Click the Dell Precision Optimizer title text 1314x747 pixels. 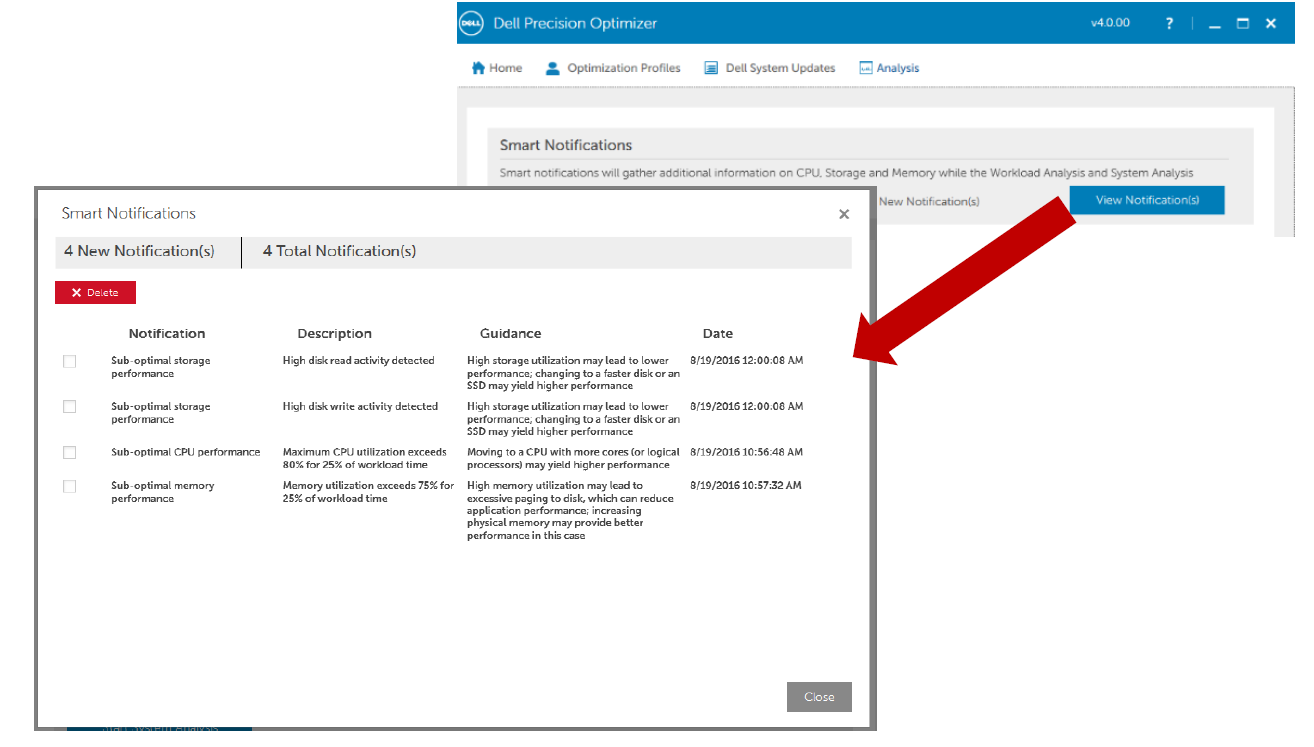point(576,23)
